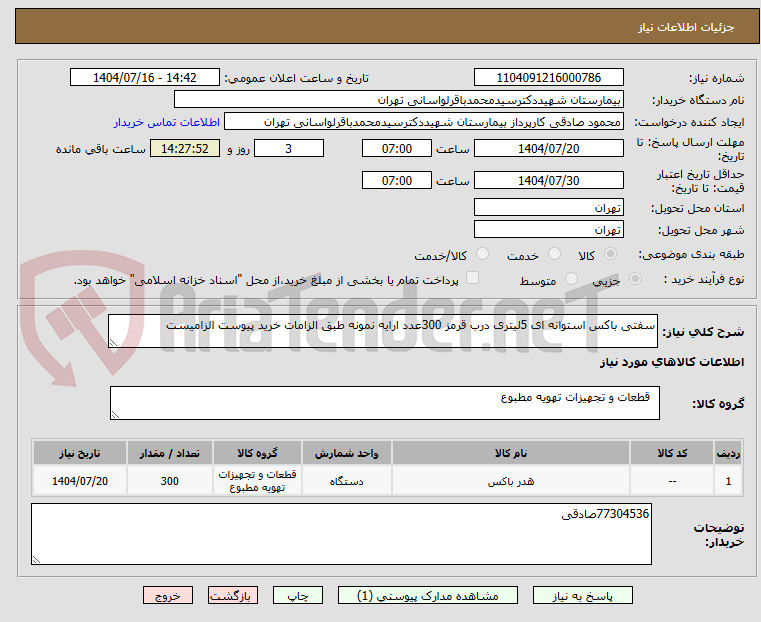Image resolution: width=761 pixels, height=622 pixels.
Task: Click the بازگشت back button
Action: [x=233, y=595]
